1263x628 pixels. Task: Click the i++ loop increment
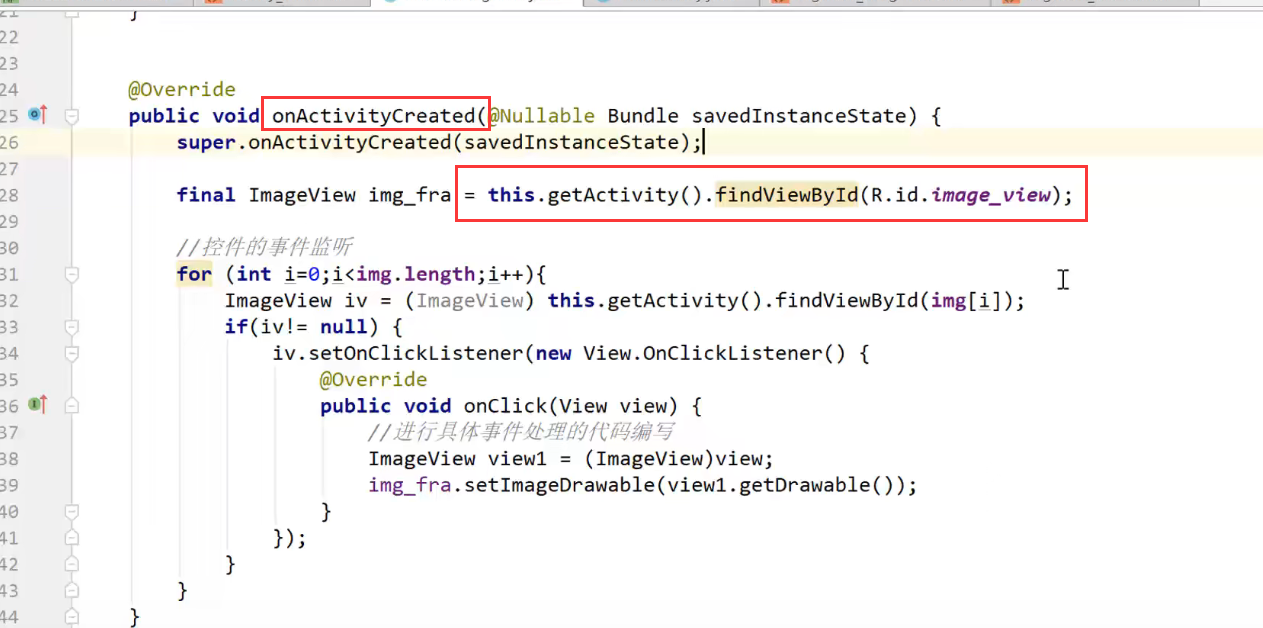click(x=506, y=274)
